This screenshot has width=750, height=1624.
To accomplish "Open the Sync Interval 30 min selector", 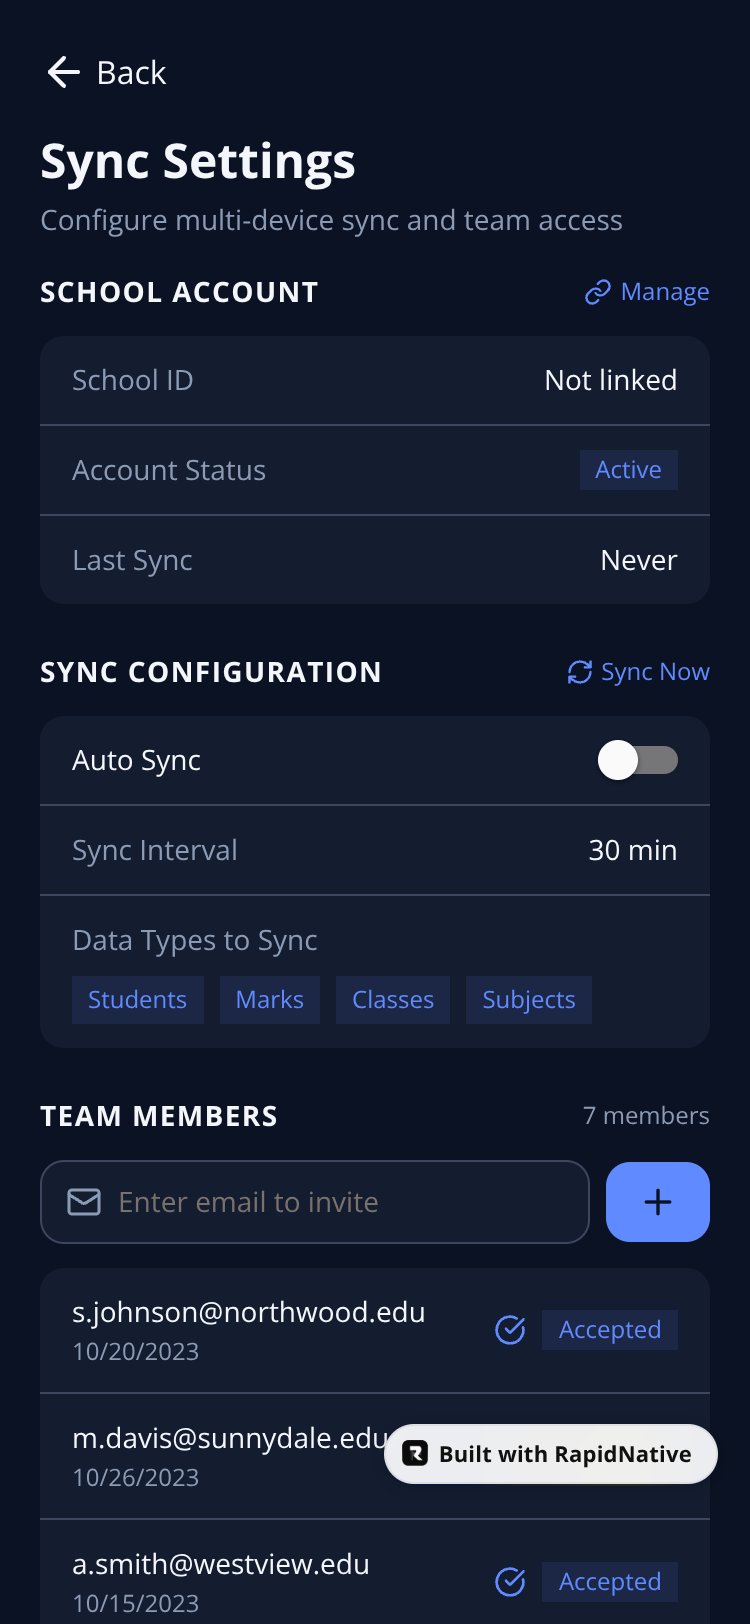I will 633,850.
